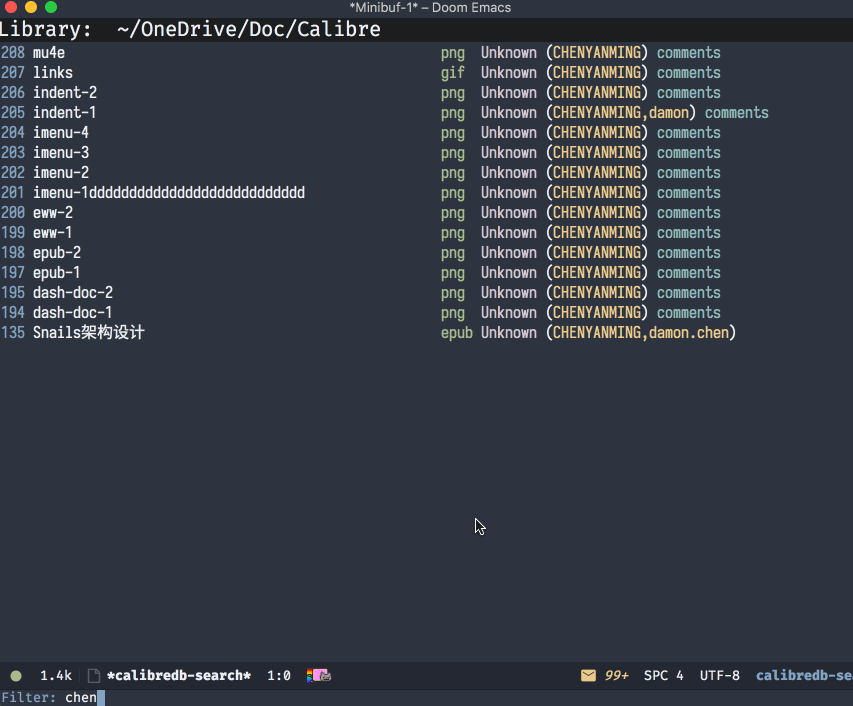Click the gif format tag on links entry

tap(452, 72)
